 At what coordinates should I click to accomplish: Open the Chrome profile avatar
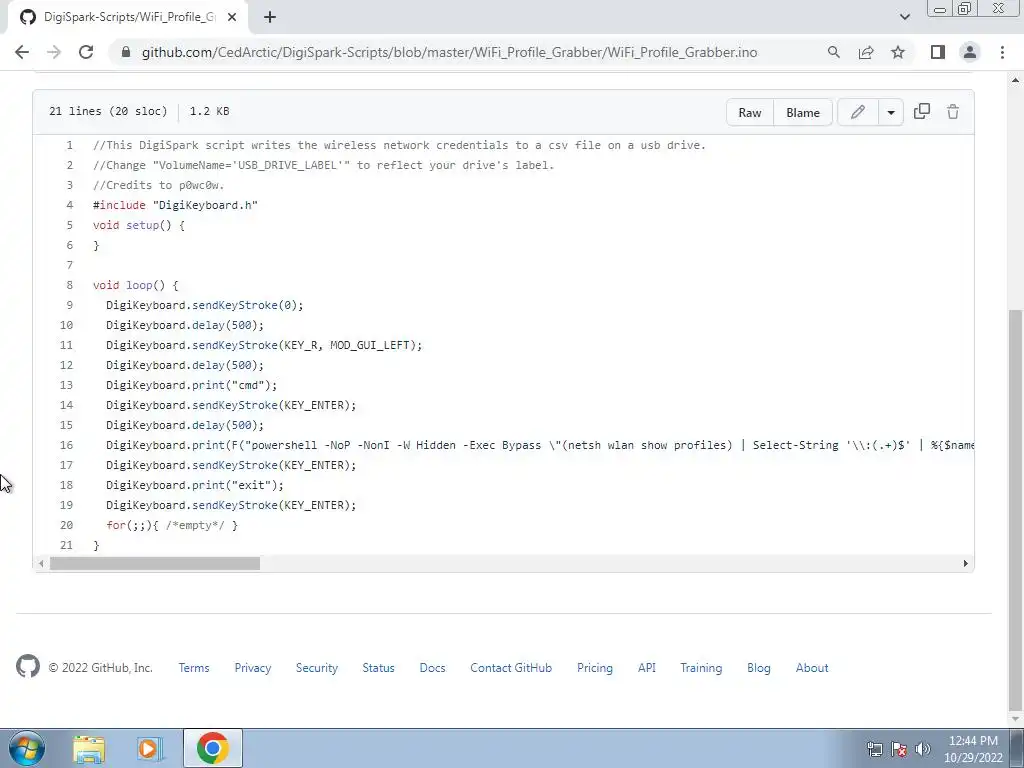(970, 52)
